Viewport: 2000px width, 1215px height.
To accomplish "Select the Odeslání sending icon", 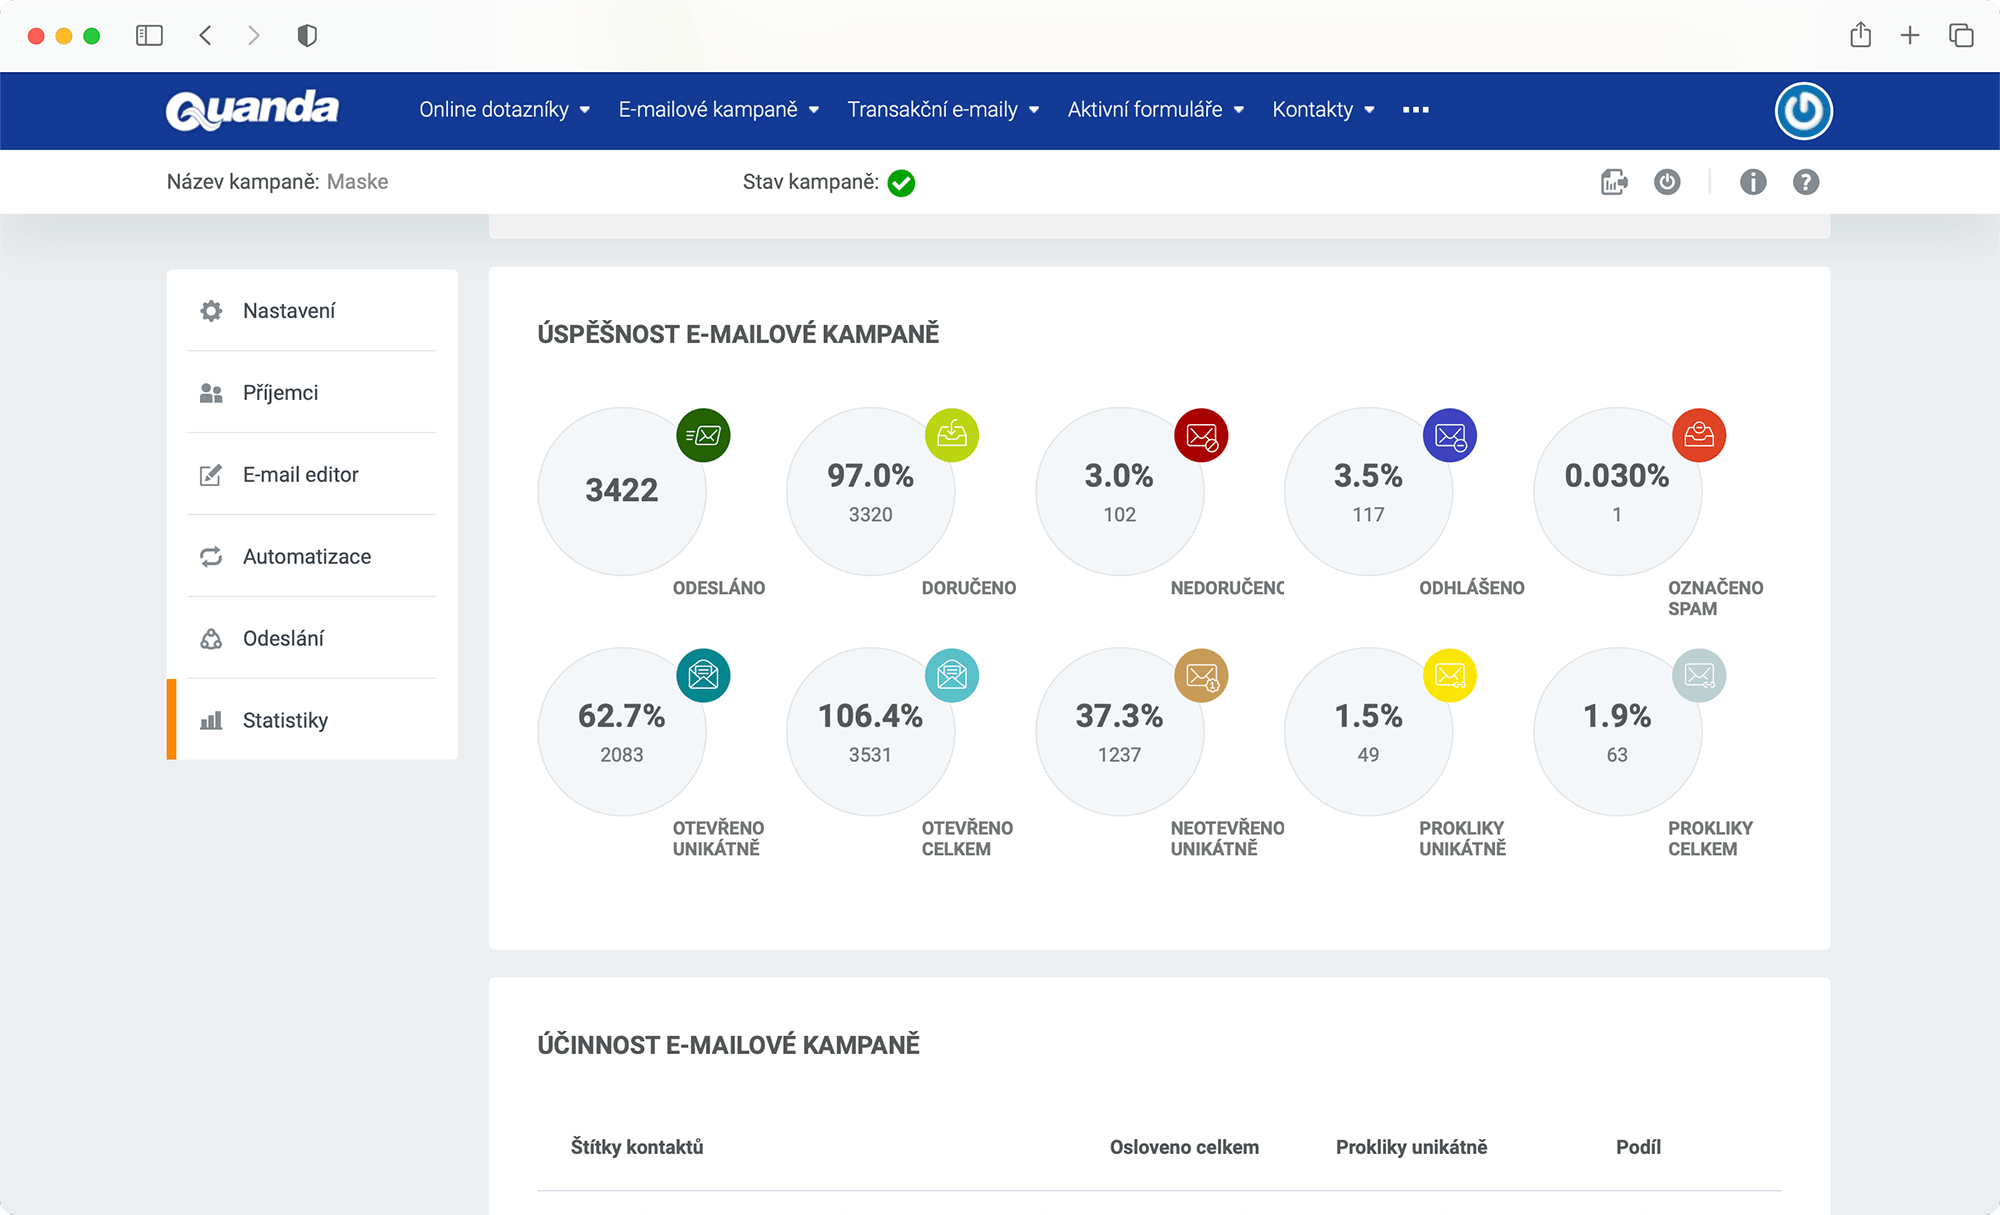I will click(x=210, y=638).
